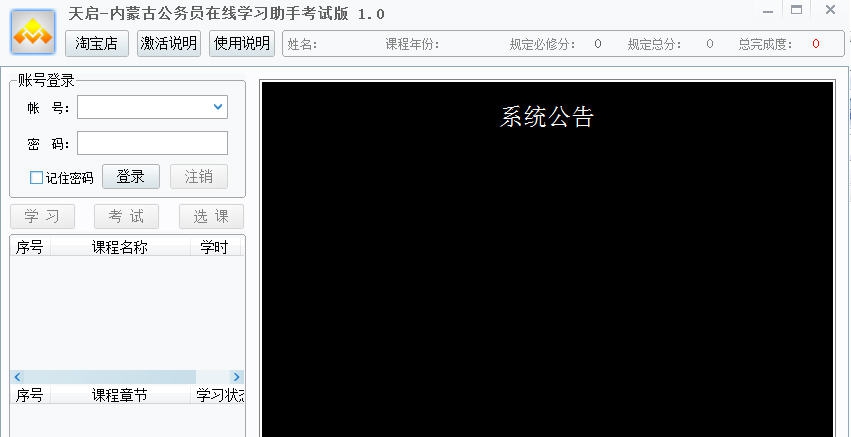This screenshot has width=851, height=437.
Task: Click the 系统公告 announcement heading
Action: (x=547, y=117)
